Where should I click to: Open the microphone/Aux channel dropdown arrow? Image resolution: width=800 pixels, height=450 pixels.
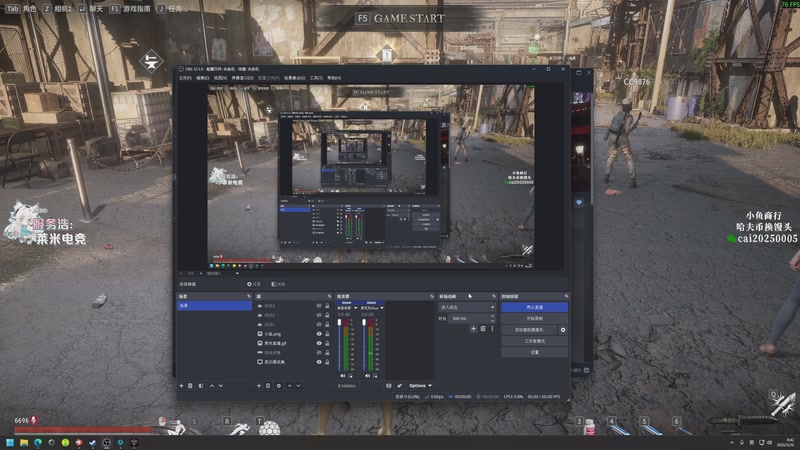(x=382, y=308)
